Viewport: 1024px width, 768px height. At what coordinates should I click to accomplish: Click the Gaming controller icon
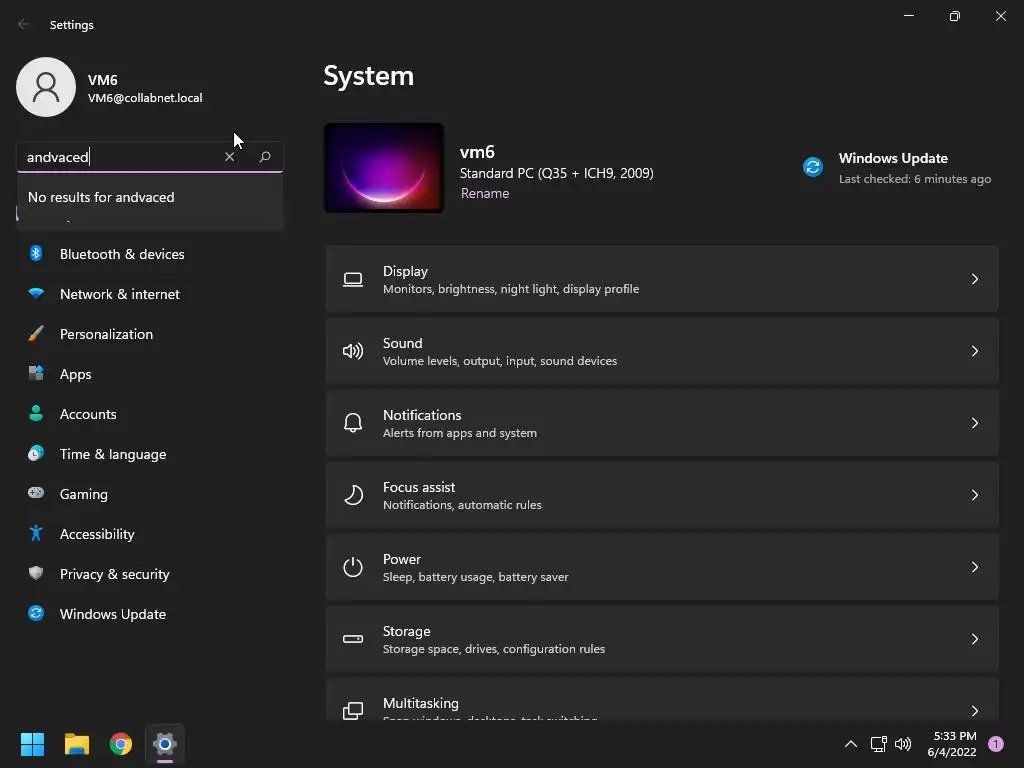coord(36,493)
